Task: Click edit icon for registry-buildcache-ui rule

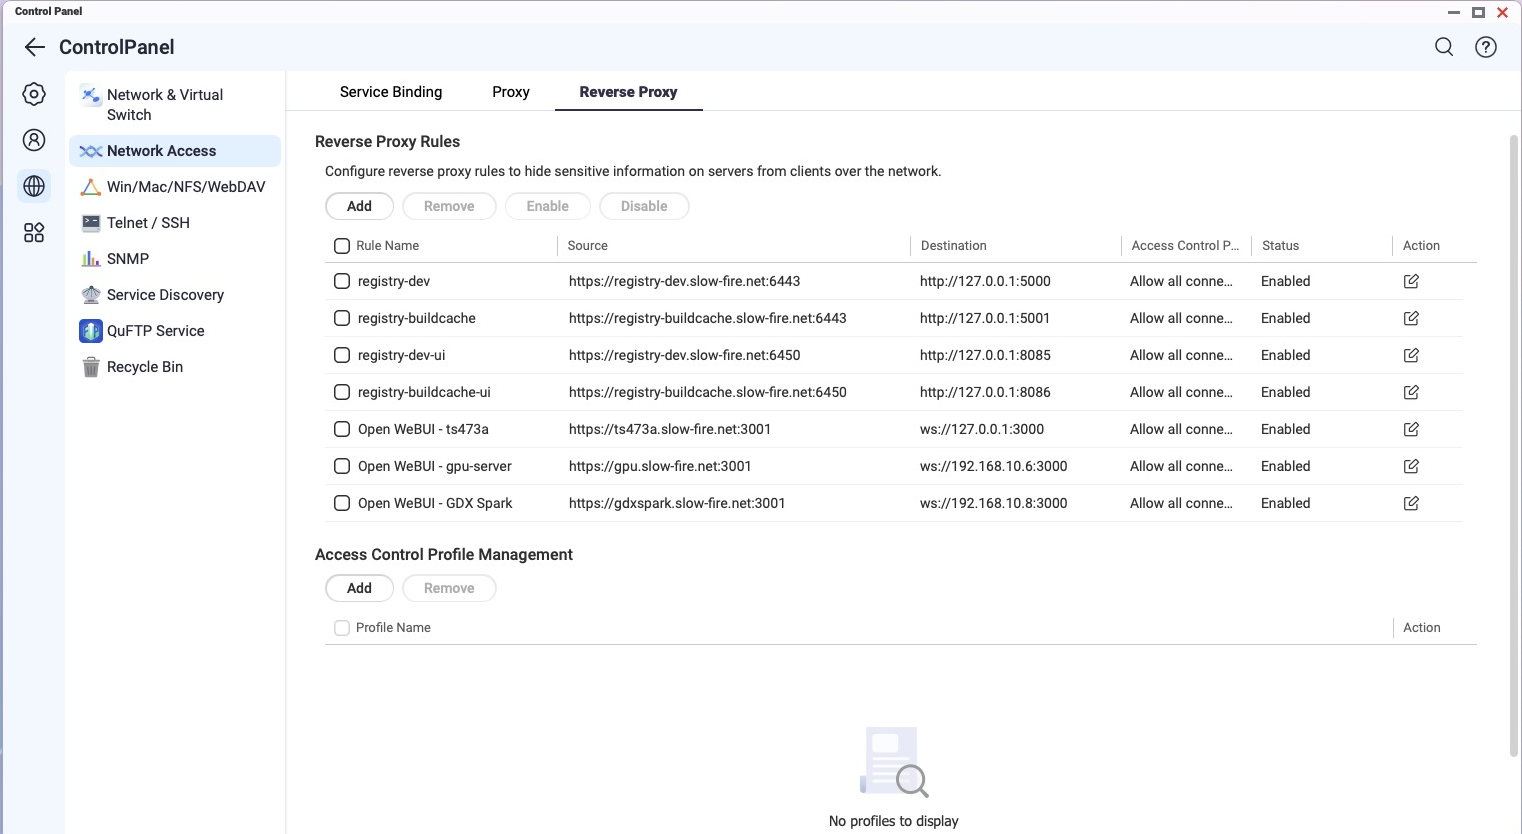Action: point(1411,393)
